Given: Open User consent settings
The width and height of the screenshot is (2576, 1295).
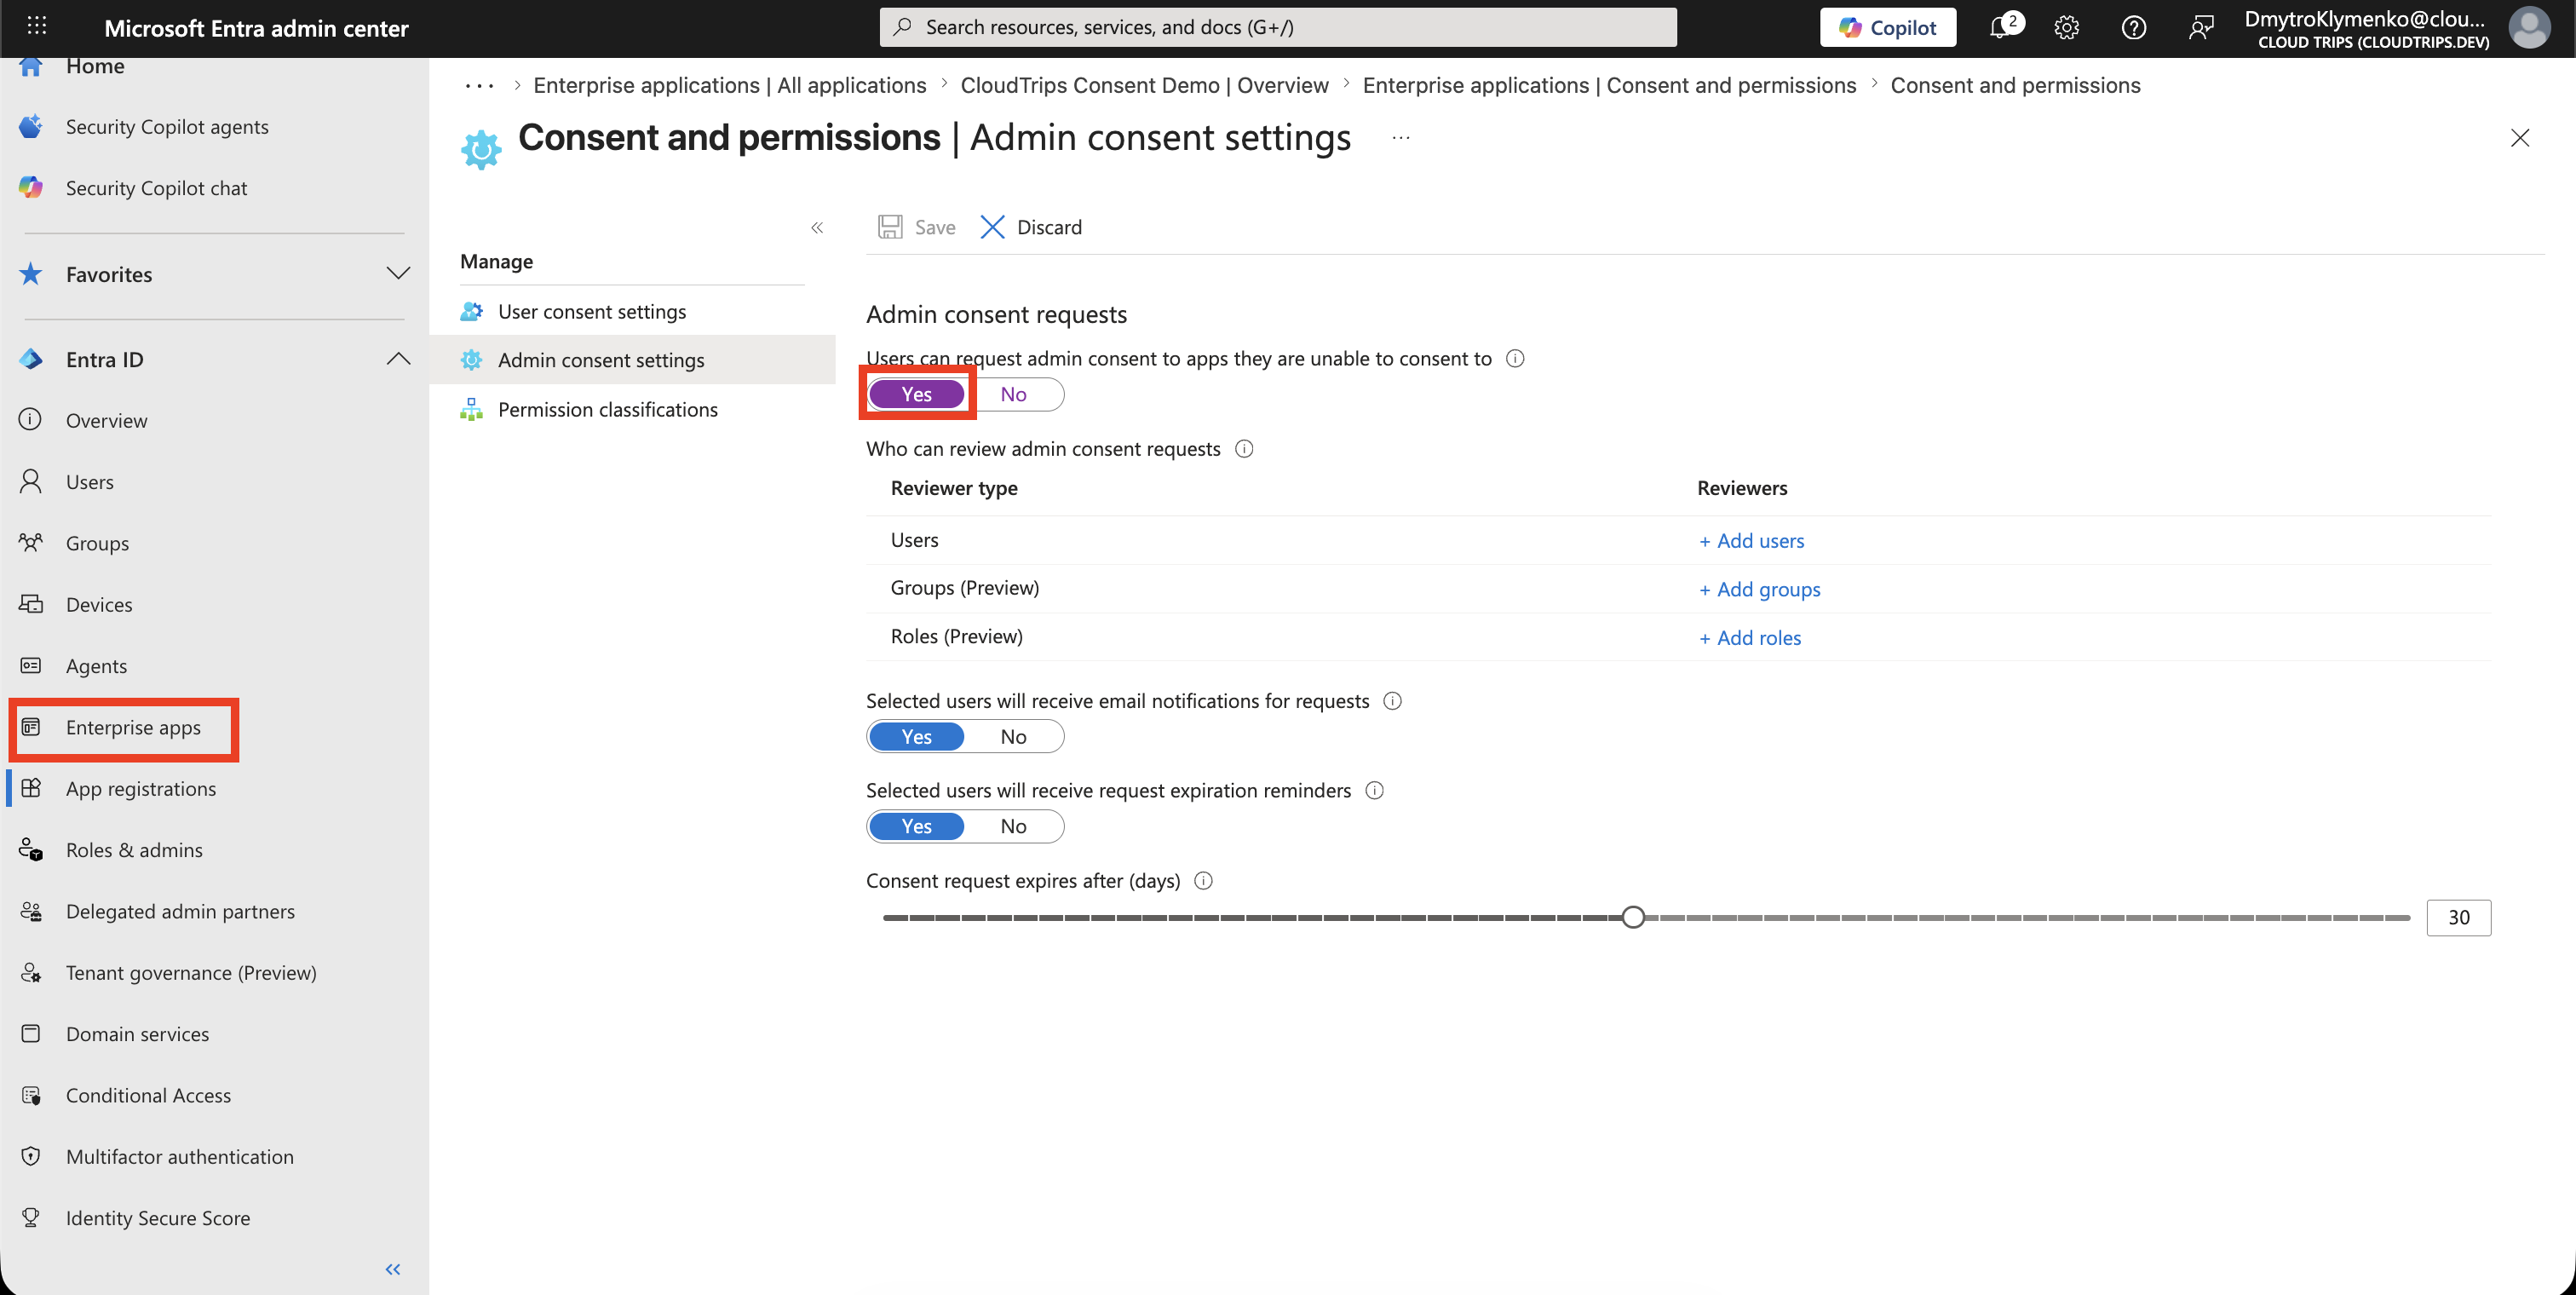Looking at the screenshot, I should coord(592,311).
